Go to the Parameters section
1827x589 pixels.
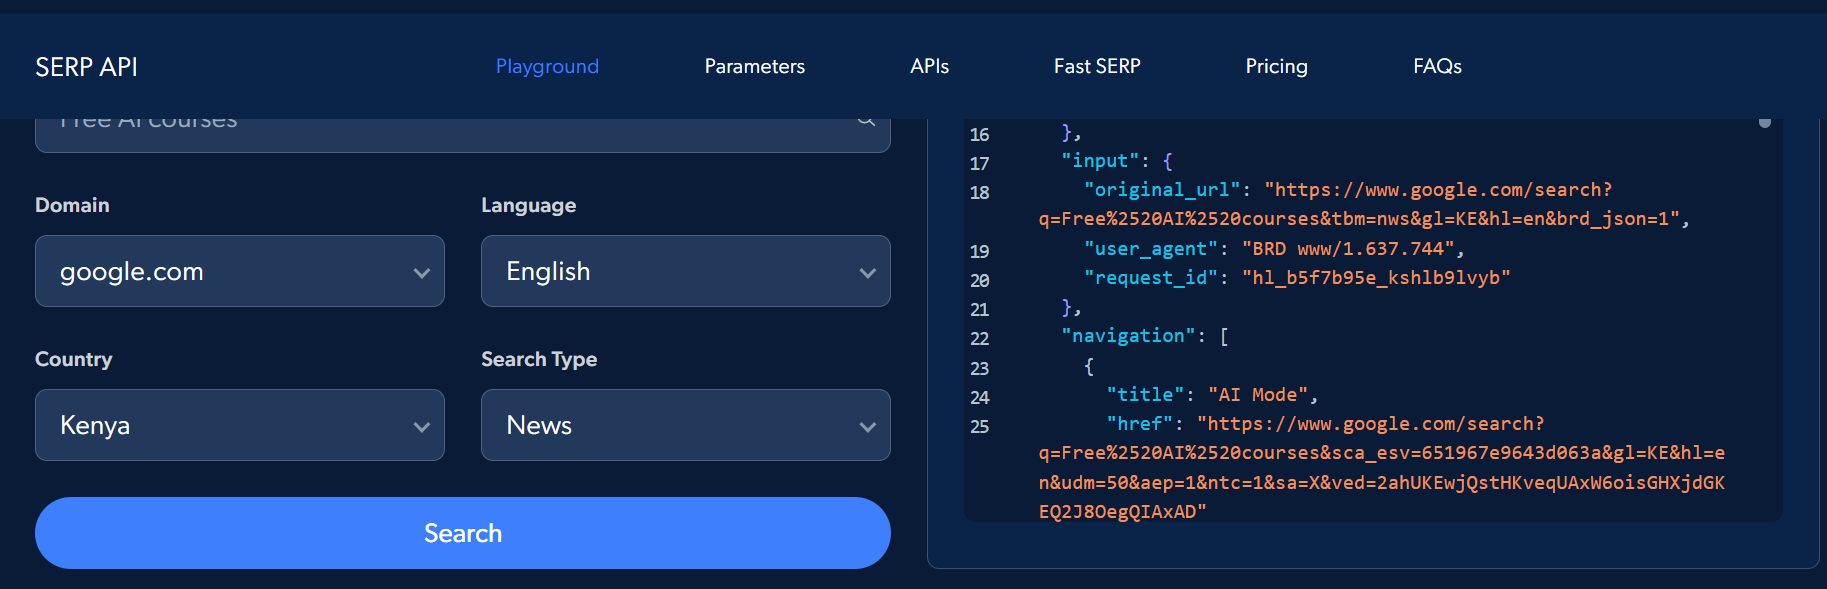coord(754,66)
